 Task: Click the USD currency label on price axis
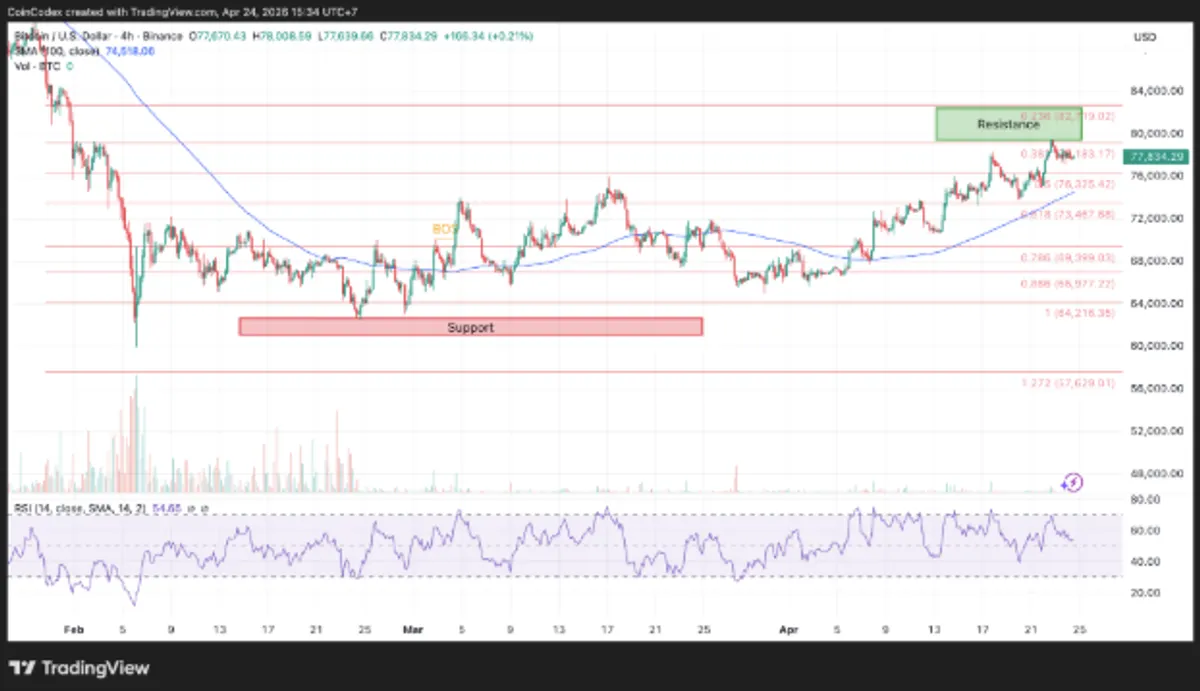coord(1145,37)
